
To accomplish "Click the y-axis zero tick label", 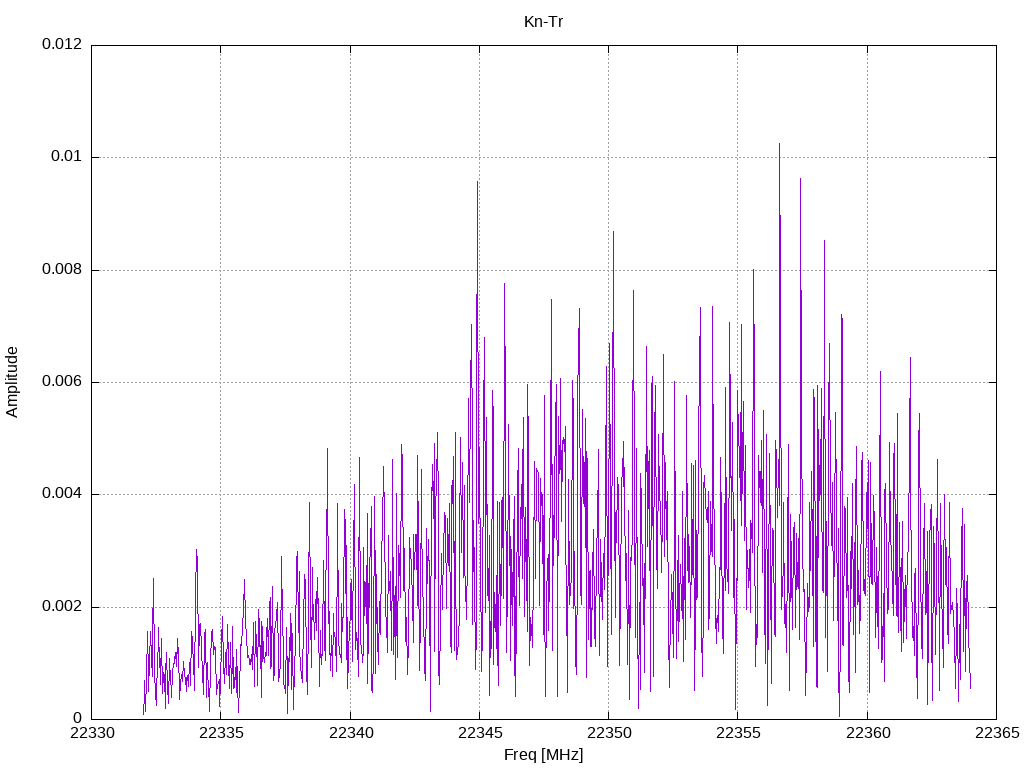I will [x=78, y=718].
